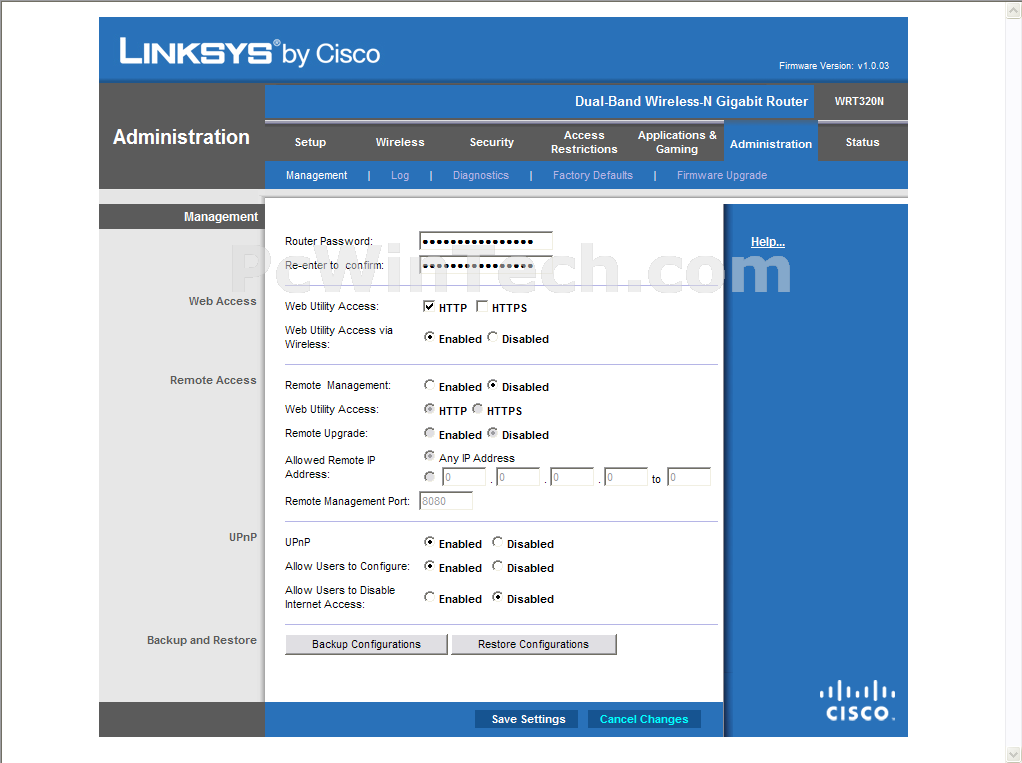Open the Setup tab
This screenshot has width=1022, height=763.
point(310,142)
